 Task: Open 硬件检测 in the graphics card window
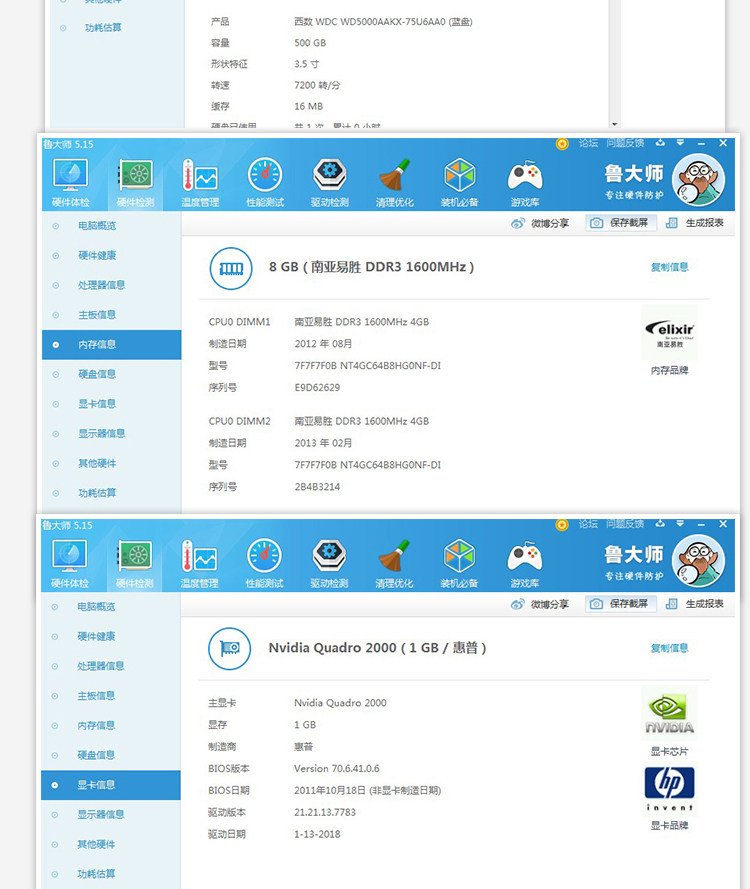(x=135, y=564)
